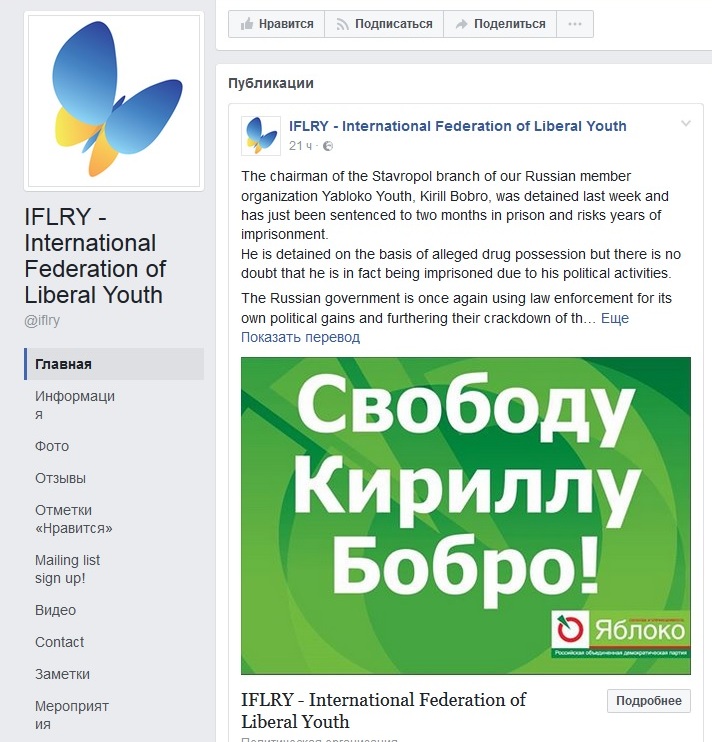This screenshot has width=712, height=742.
Task: Click the @iflry username text
Action: click(x=42, y=321)
